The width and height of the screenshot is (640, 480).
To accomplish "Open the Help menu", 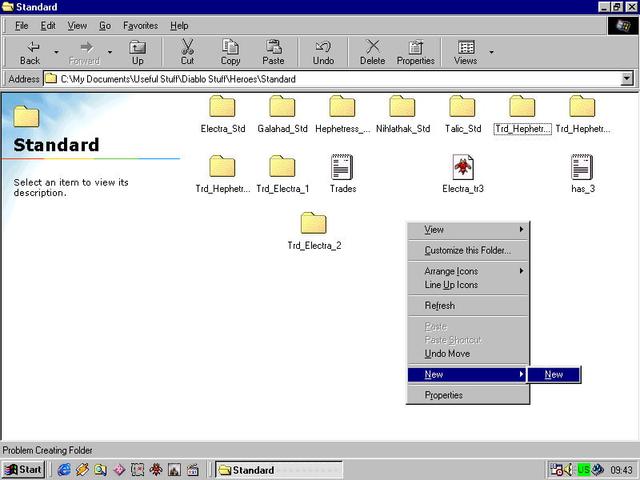I will coord(179,26).
